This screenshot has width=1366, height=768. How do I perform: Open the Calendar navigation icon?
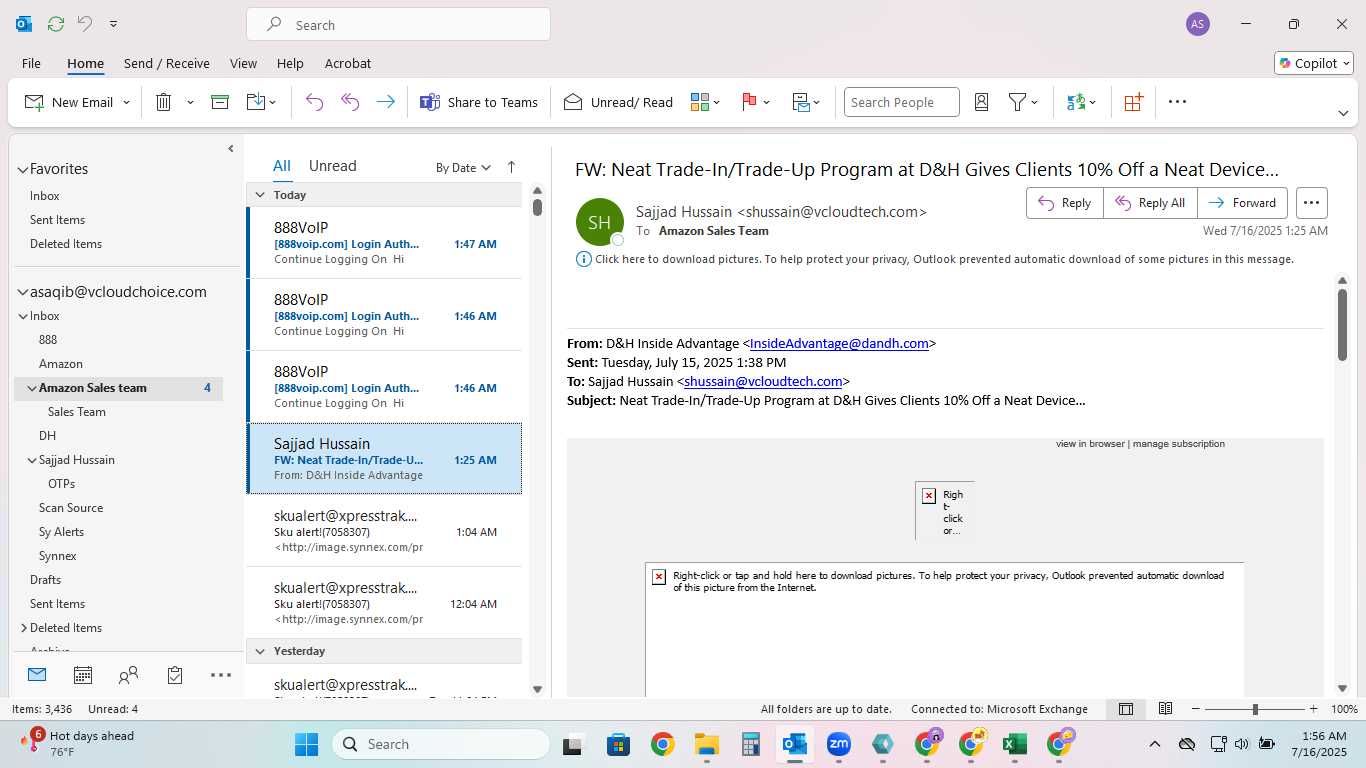pos(83,675)
